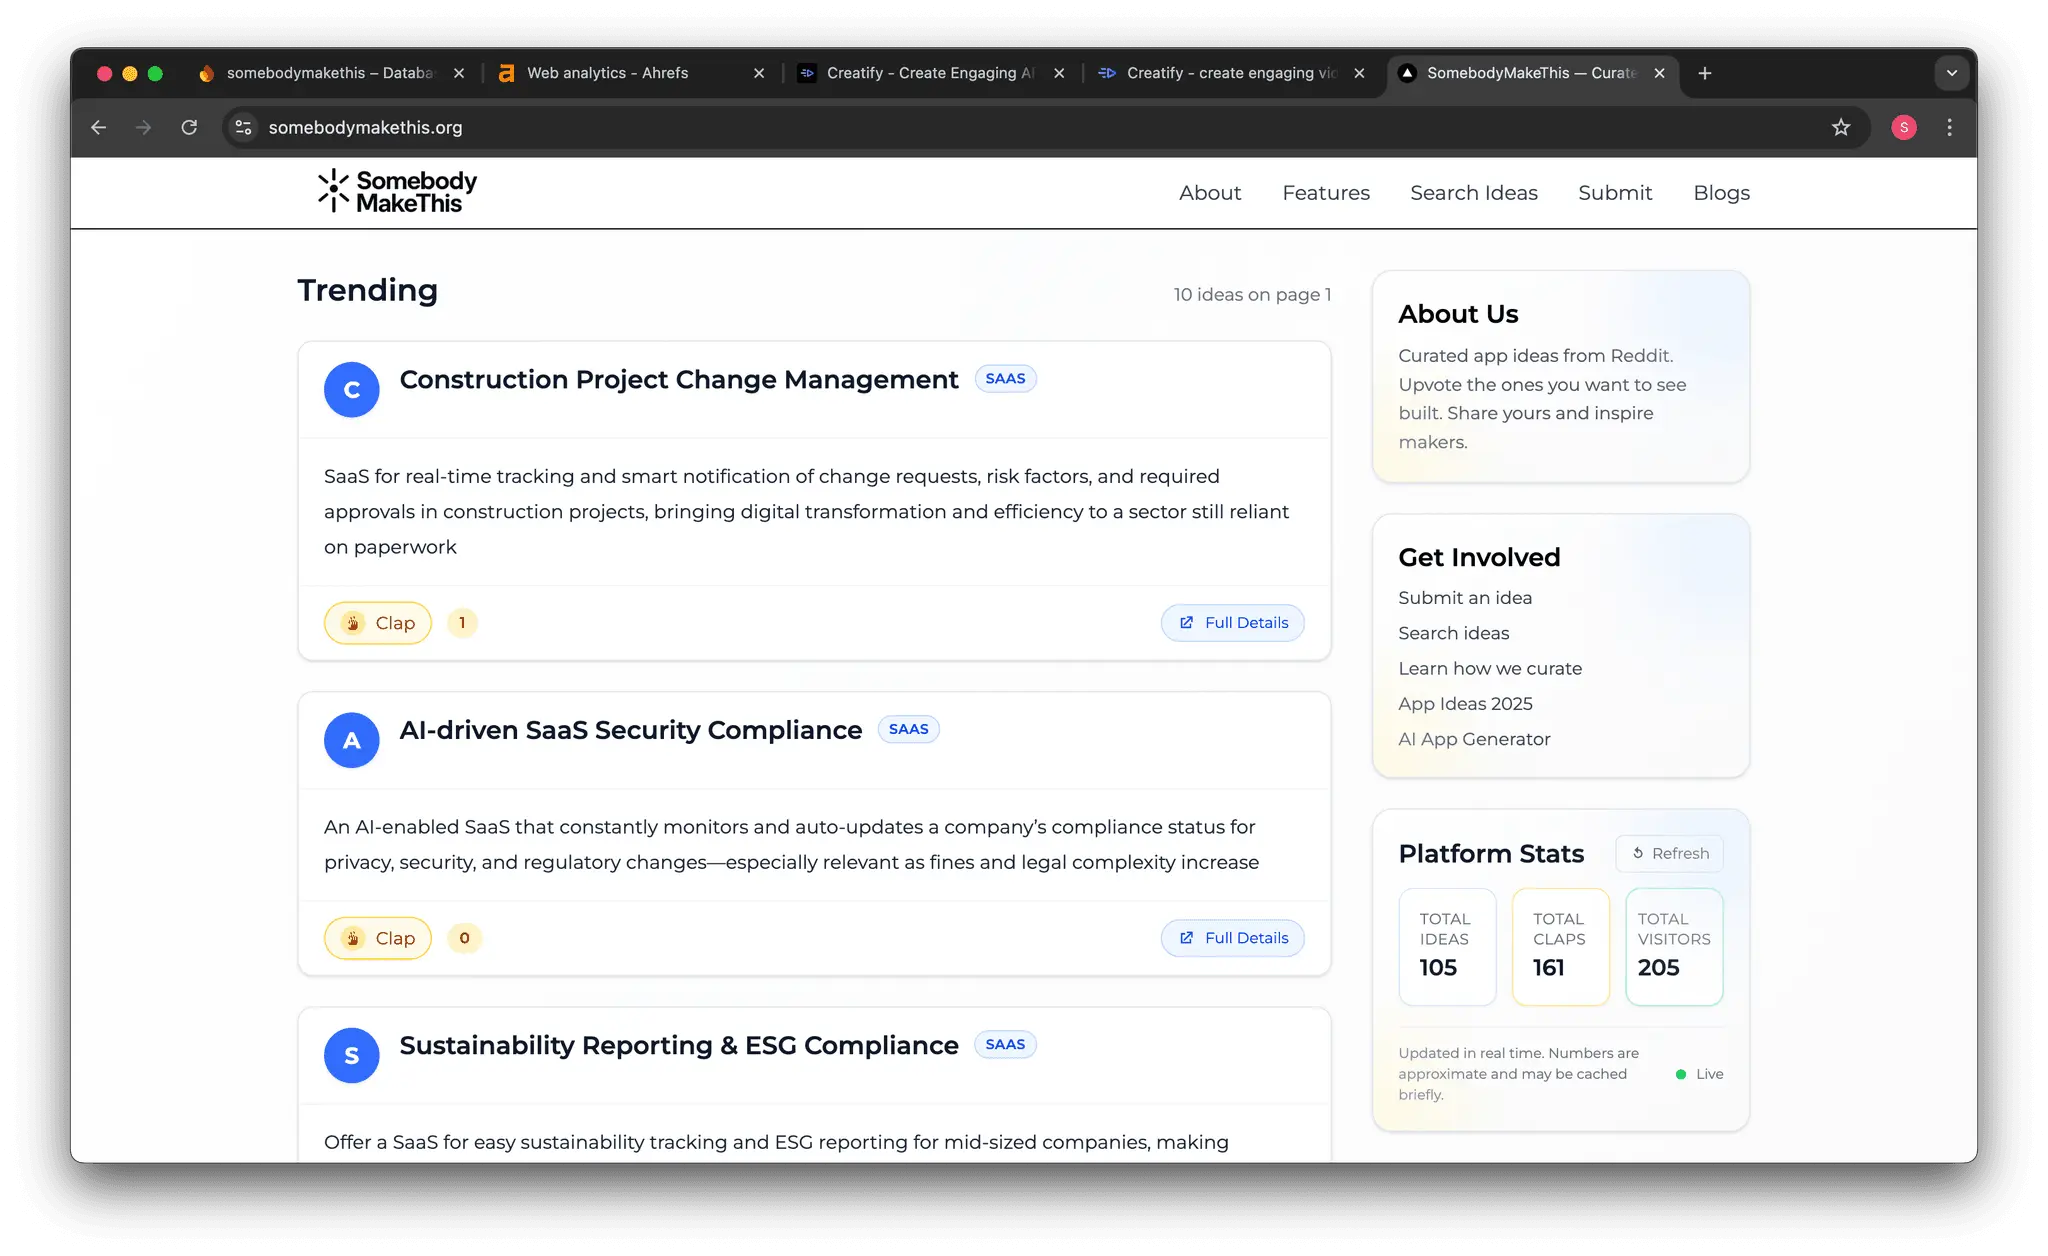Viewport: 2048px width, 1256px height.
Task: Open the Submit an idea link
Action: 1465,598
